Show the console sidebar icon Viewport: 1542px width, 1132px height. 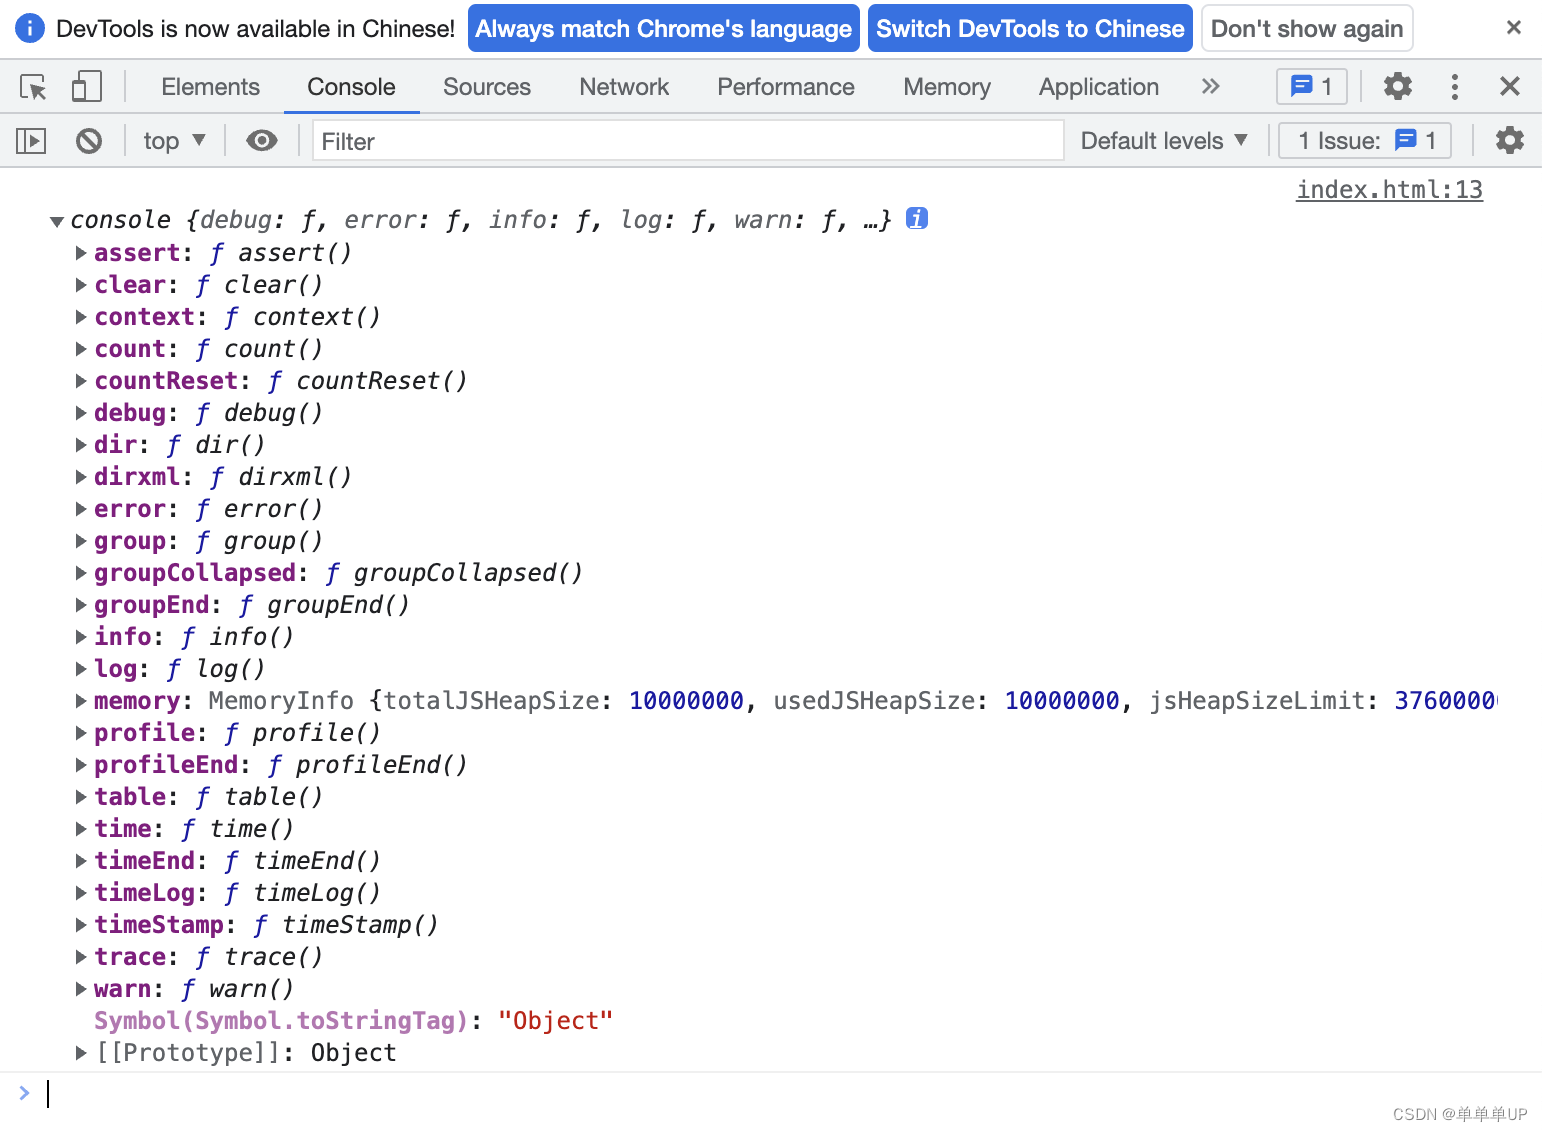pos(32,141)
